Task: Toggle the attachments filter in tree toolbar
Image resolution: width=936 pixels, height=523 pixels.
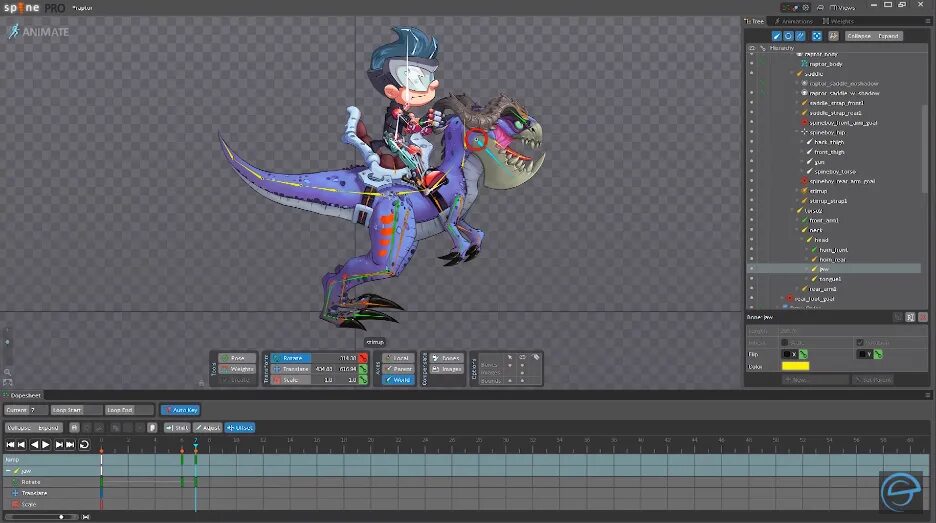Action: pos(800,36)
